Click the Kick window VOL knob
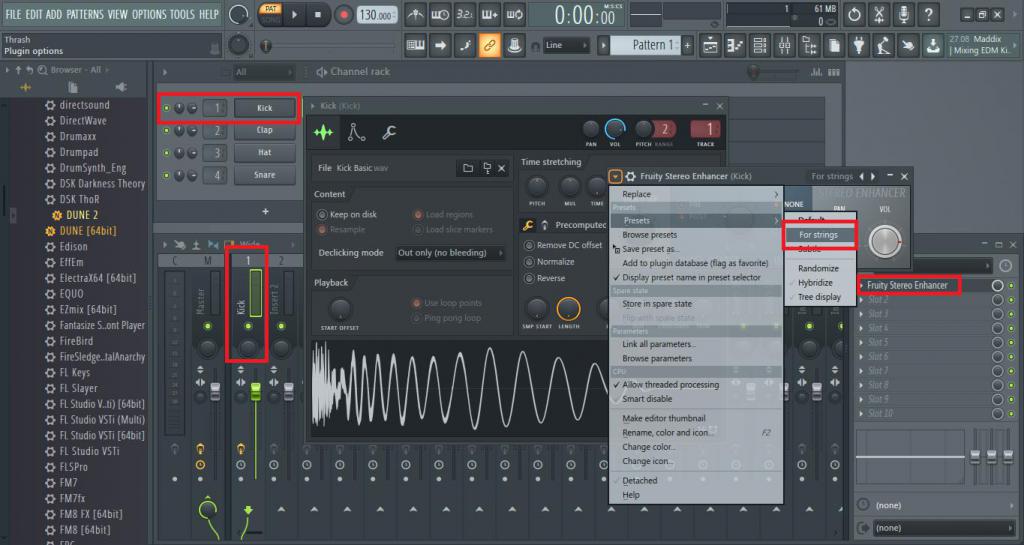Screen dimensions: 1024x545 click(615, 129)
